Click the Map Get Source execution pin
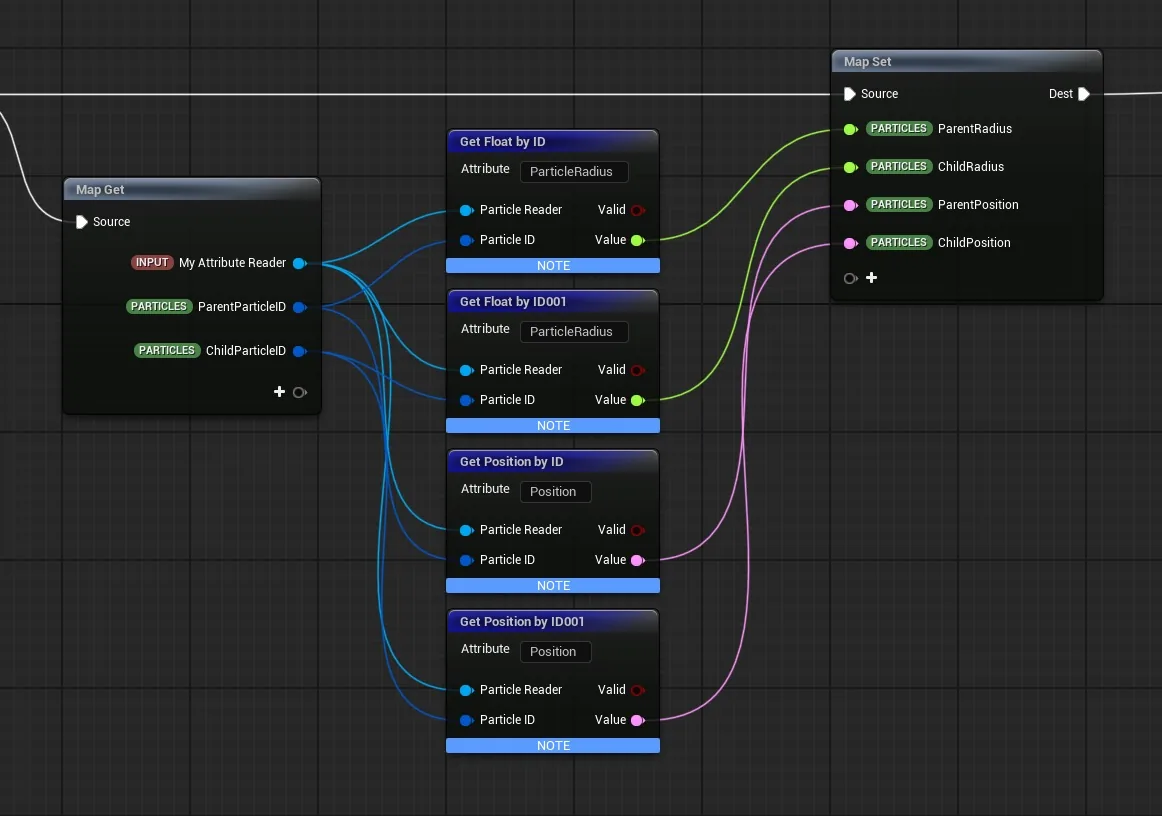 [x=82, y=222]
